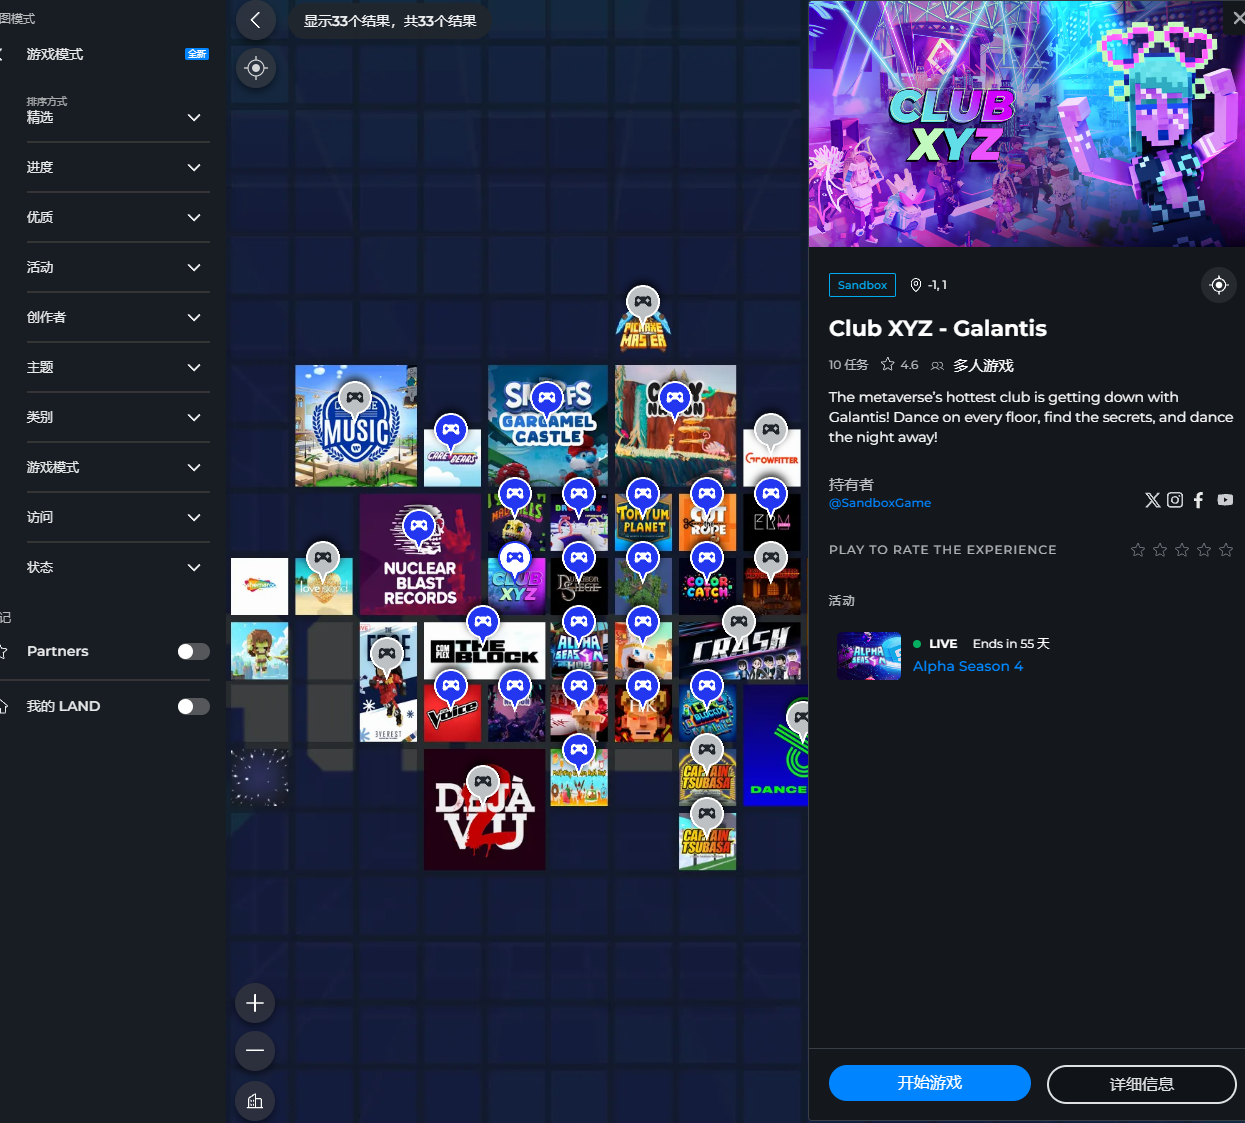Click the gamepad pin on Color Catch tile
The image size is (1245, 1123).
click(707, 558)
